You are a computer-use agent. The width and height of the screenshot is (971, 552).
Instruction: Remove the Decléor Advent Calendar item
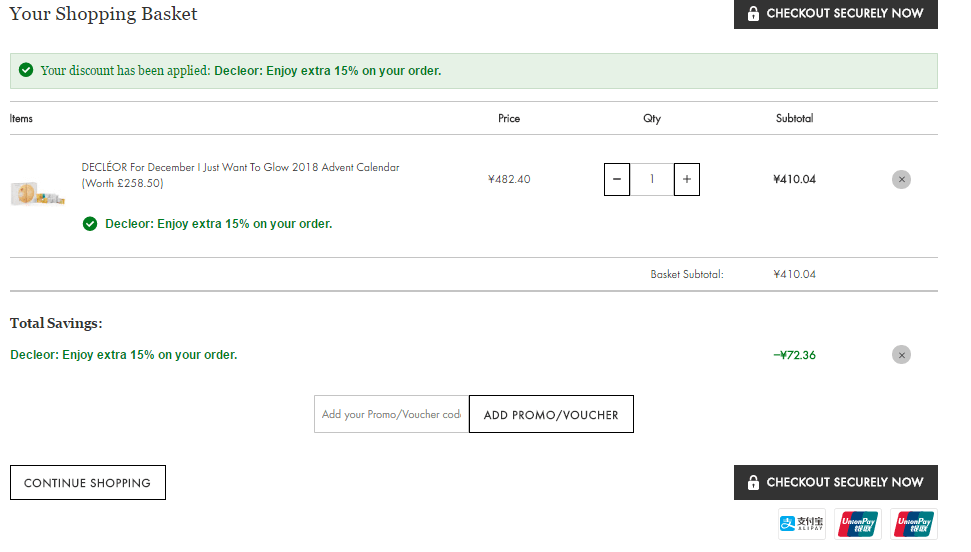point(901,180)
